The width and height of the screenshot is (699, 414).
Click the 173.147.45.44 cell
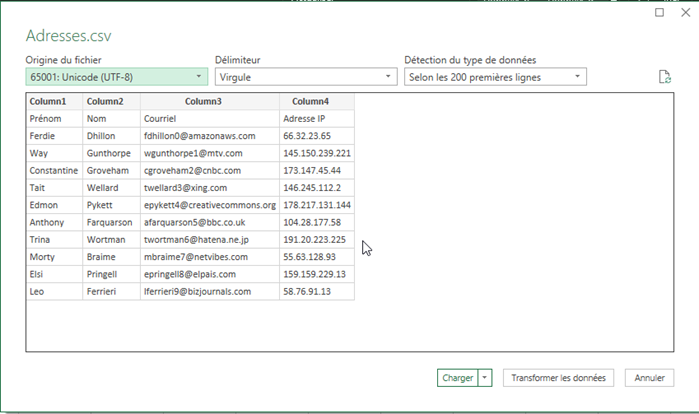(x=317, y=171)
